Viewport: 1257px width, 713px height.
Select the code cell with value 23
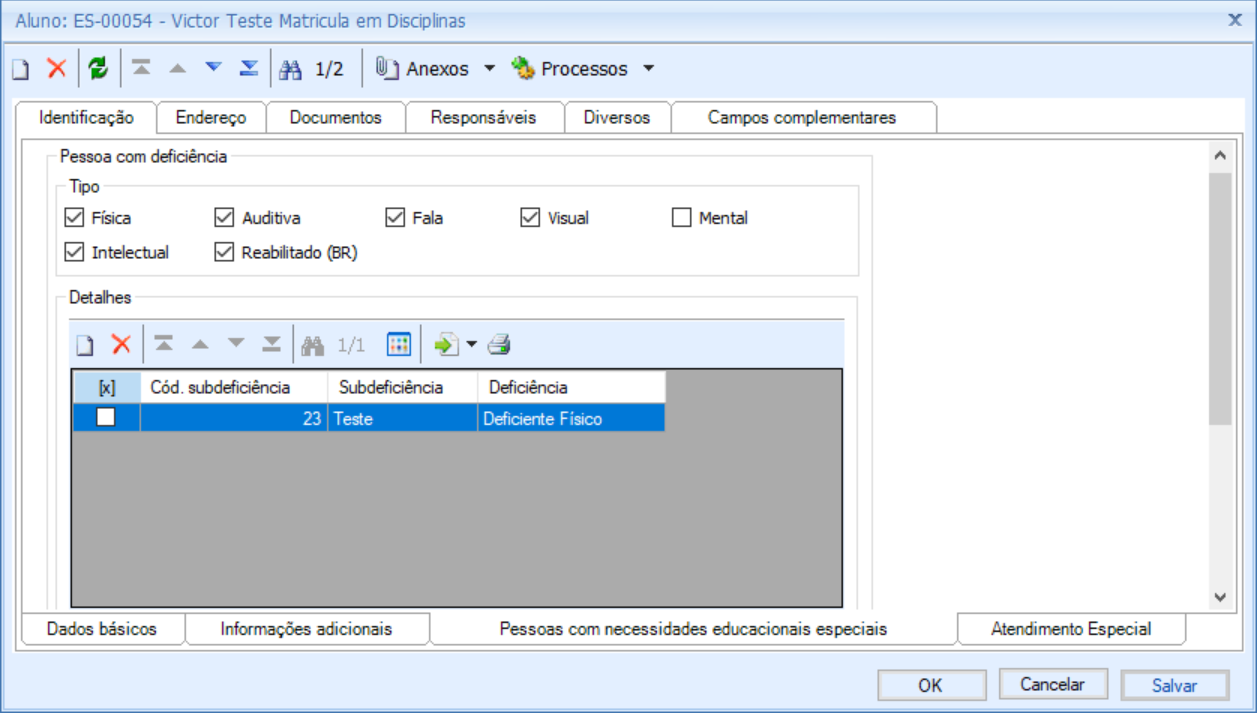[x=234, y=419]
